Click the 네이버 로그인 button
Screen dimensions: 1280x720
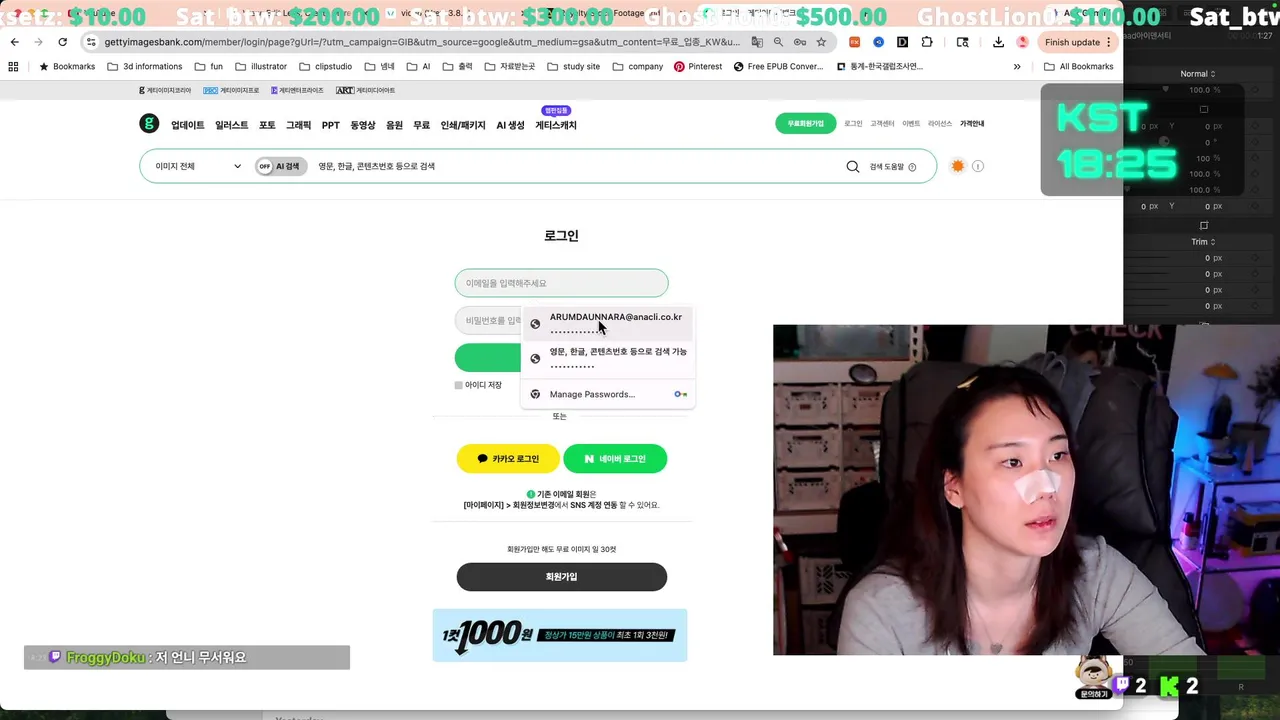pos(615,458)
